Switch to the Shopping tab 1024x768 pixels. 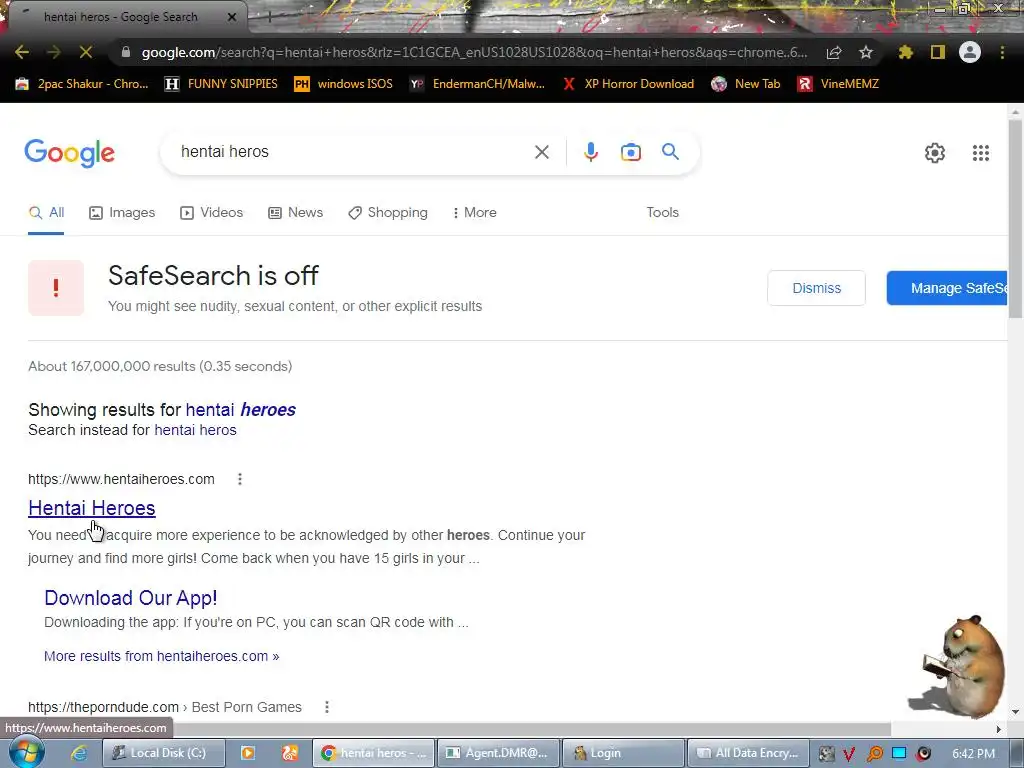pos(388,213)
